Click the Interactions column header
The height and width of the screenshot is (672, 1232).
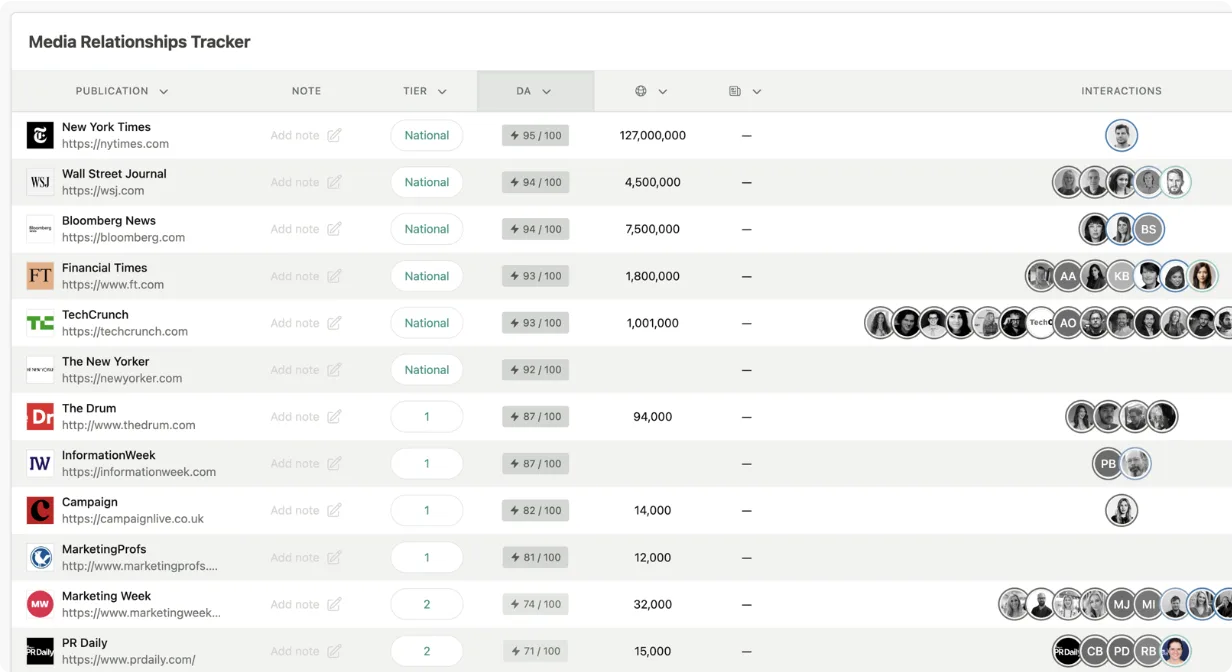[x=1121, y=91]
